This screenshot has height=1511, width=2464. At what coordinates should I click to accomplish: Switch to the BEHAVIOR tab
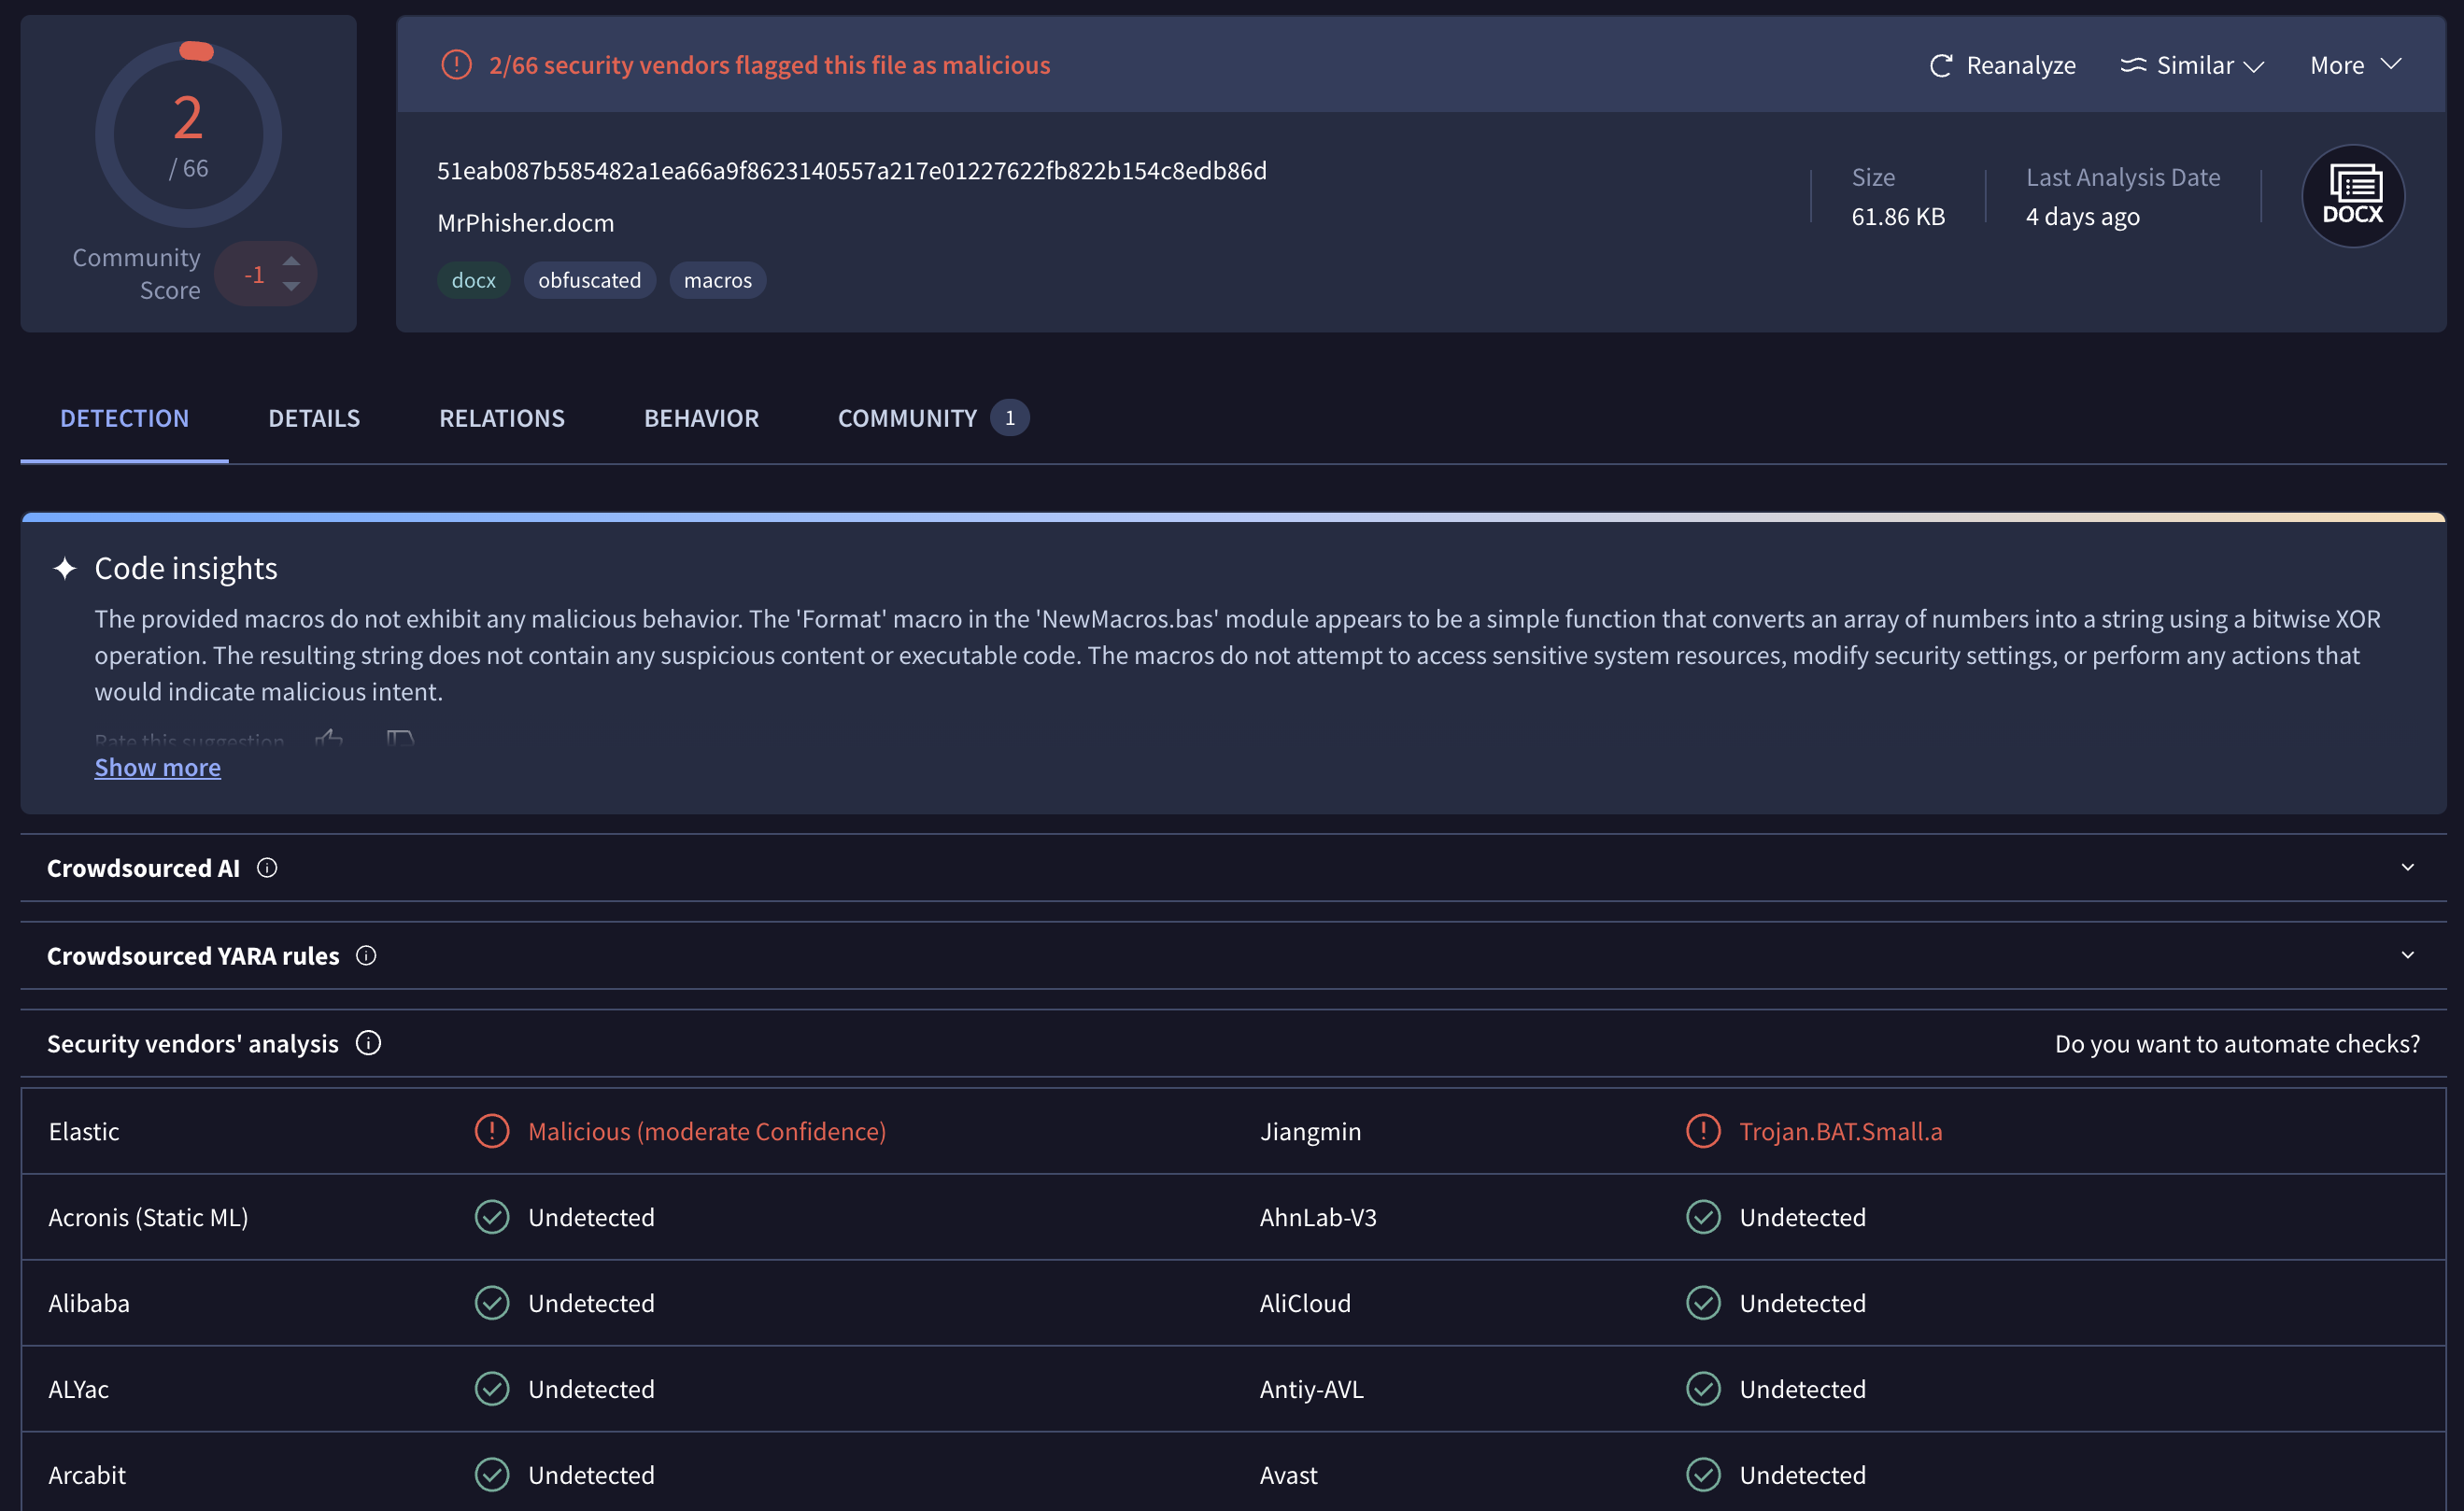click(x=701, y=418)
